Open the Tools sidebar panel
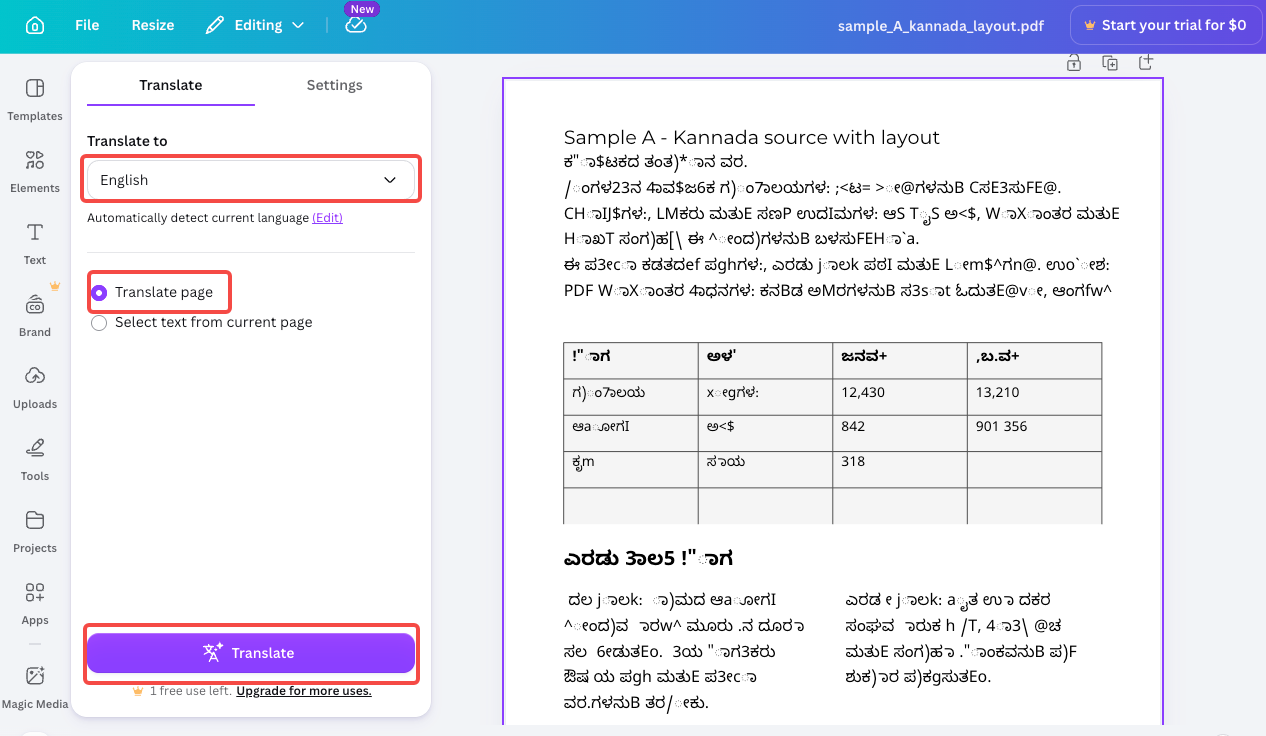 [35, 459]
